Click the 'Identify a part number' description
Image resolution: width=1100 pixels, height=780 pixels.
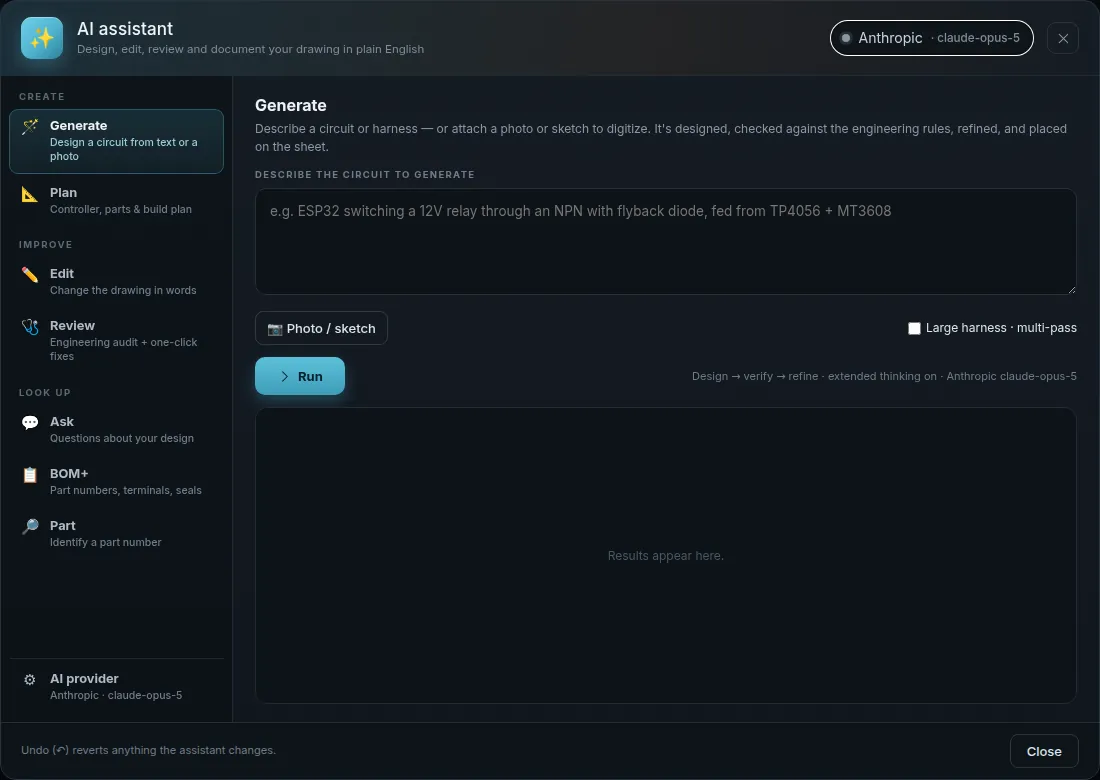tap(105, 542)
